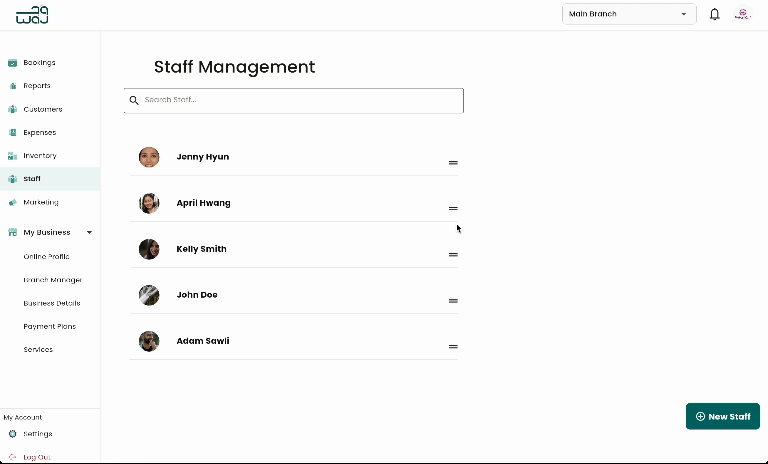The image size is (768, 464).
Task: Add a New Staff member
Action: point(723,416)
